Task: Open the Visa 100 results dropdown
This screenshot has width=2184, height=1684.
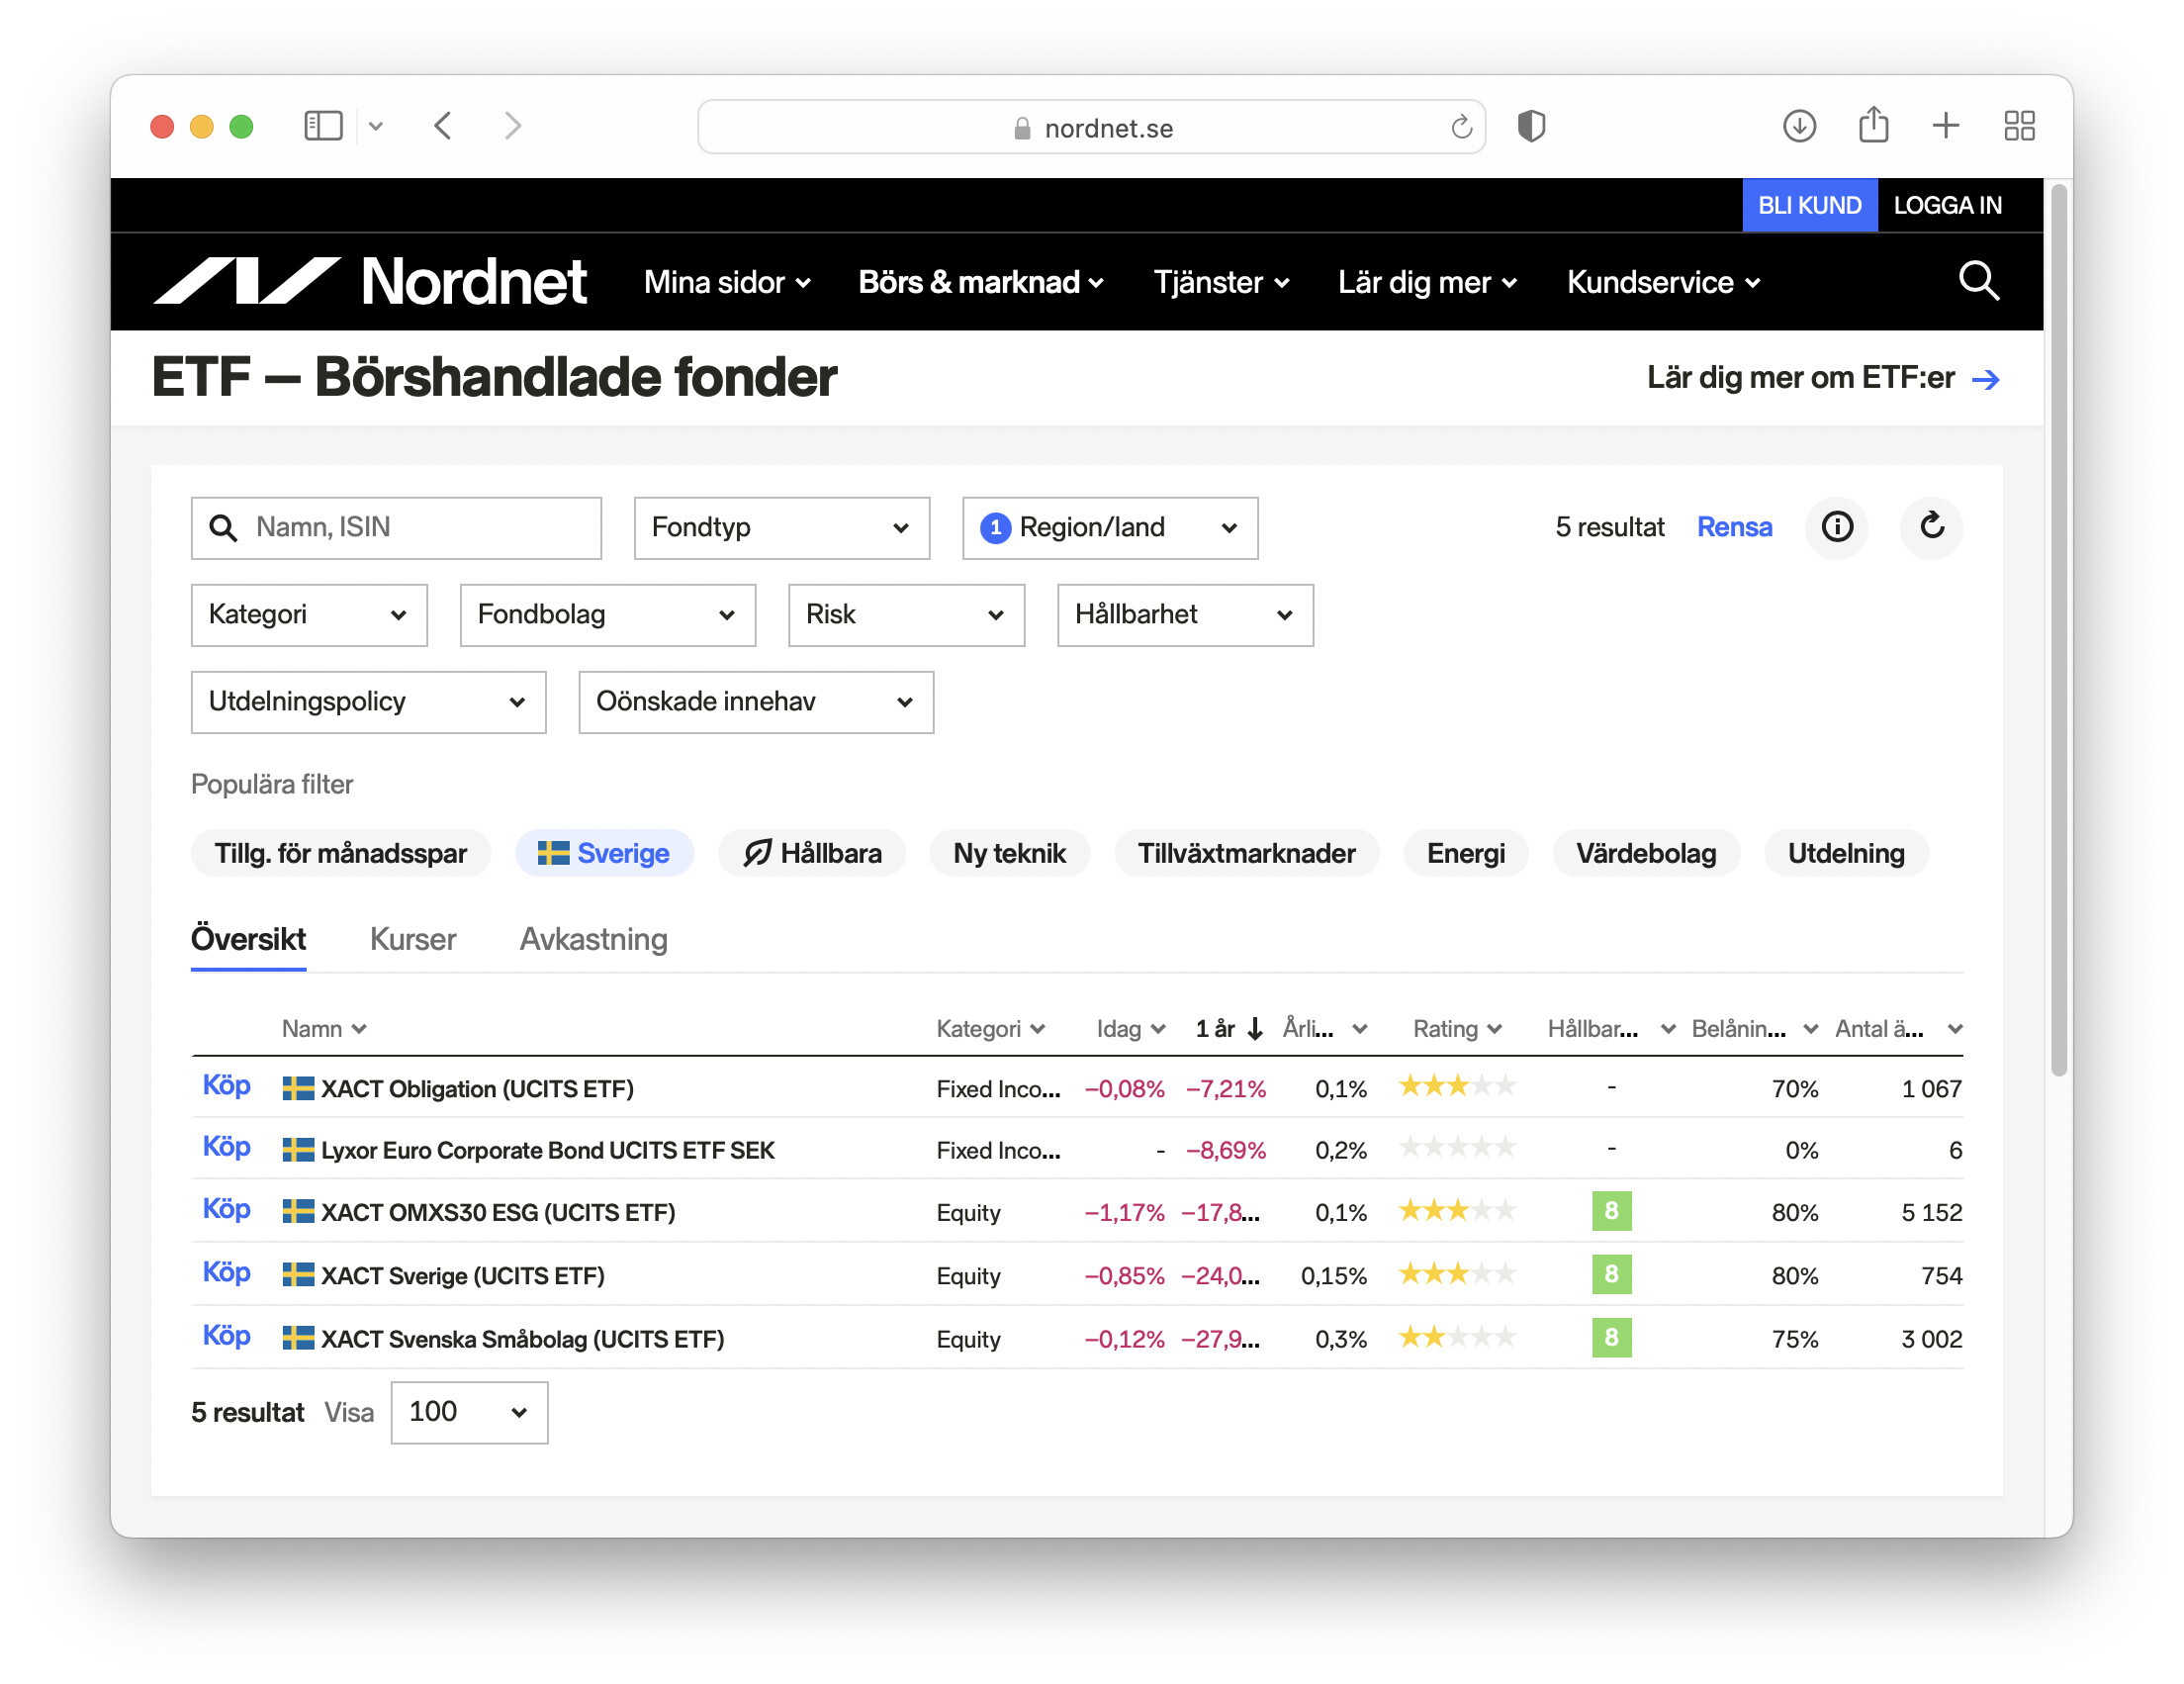Action: click(x=469, y=1412)
